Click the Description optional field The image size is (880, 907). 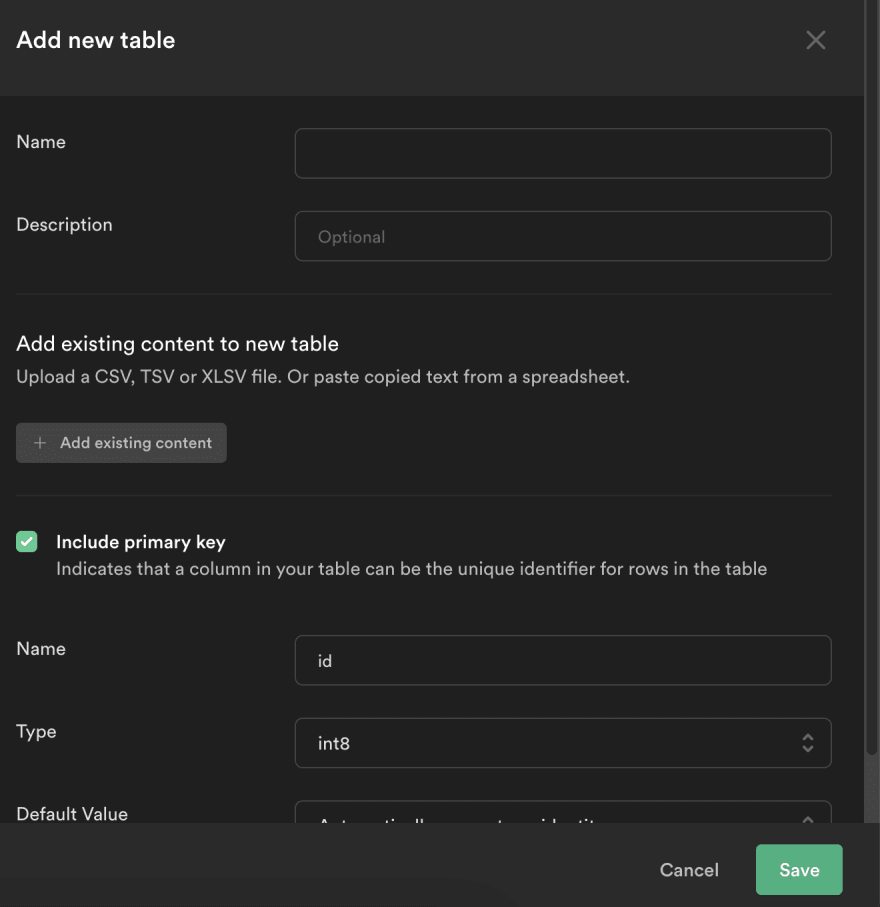563,236
